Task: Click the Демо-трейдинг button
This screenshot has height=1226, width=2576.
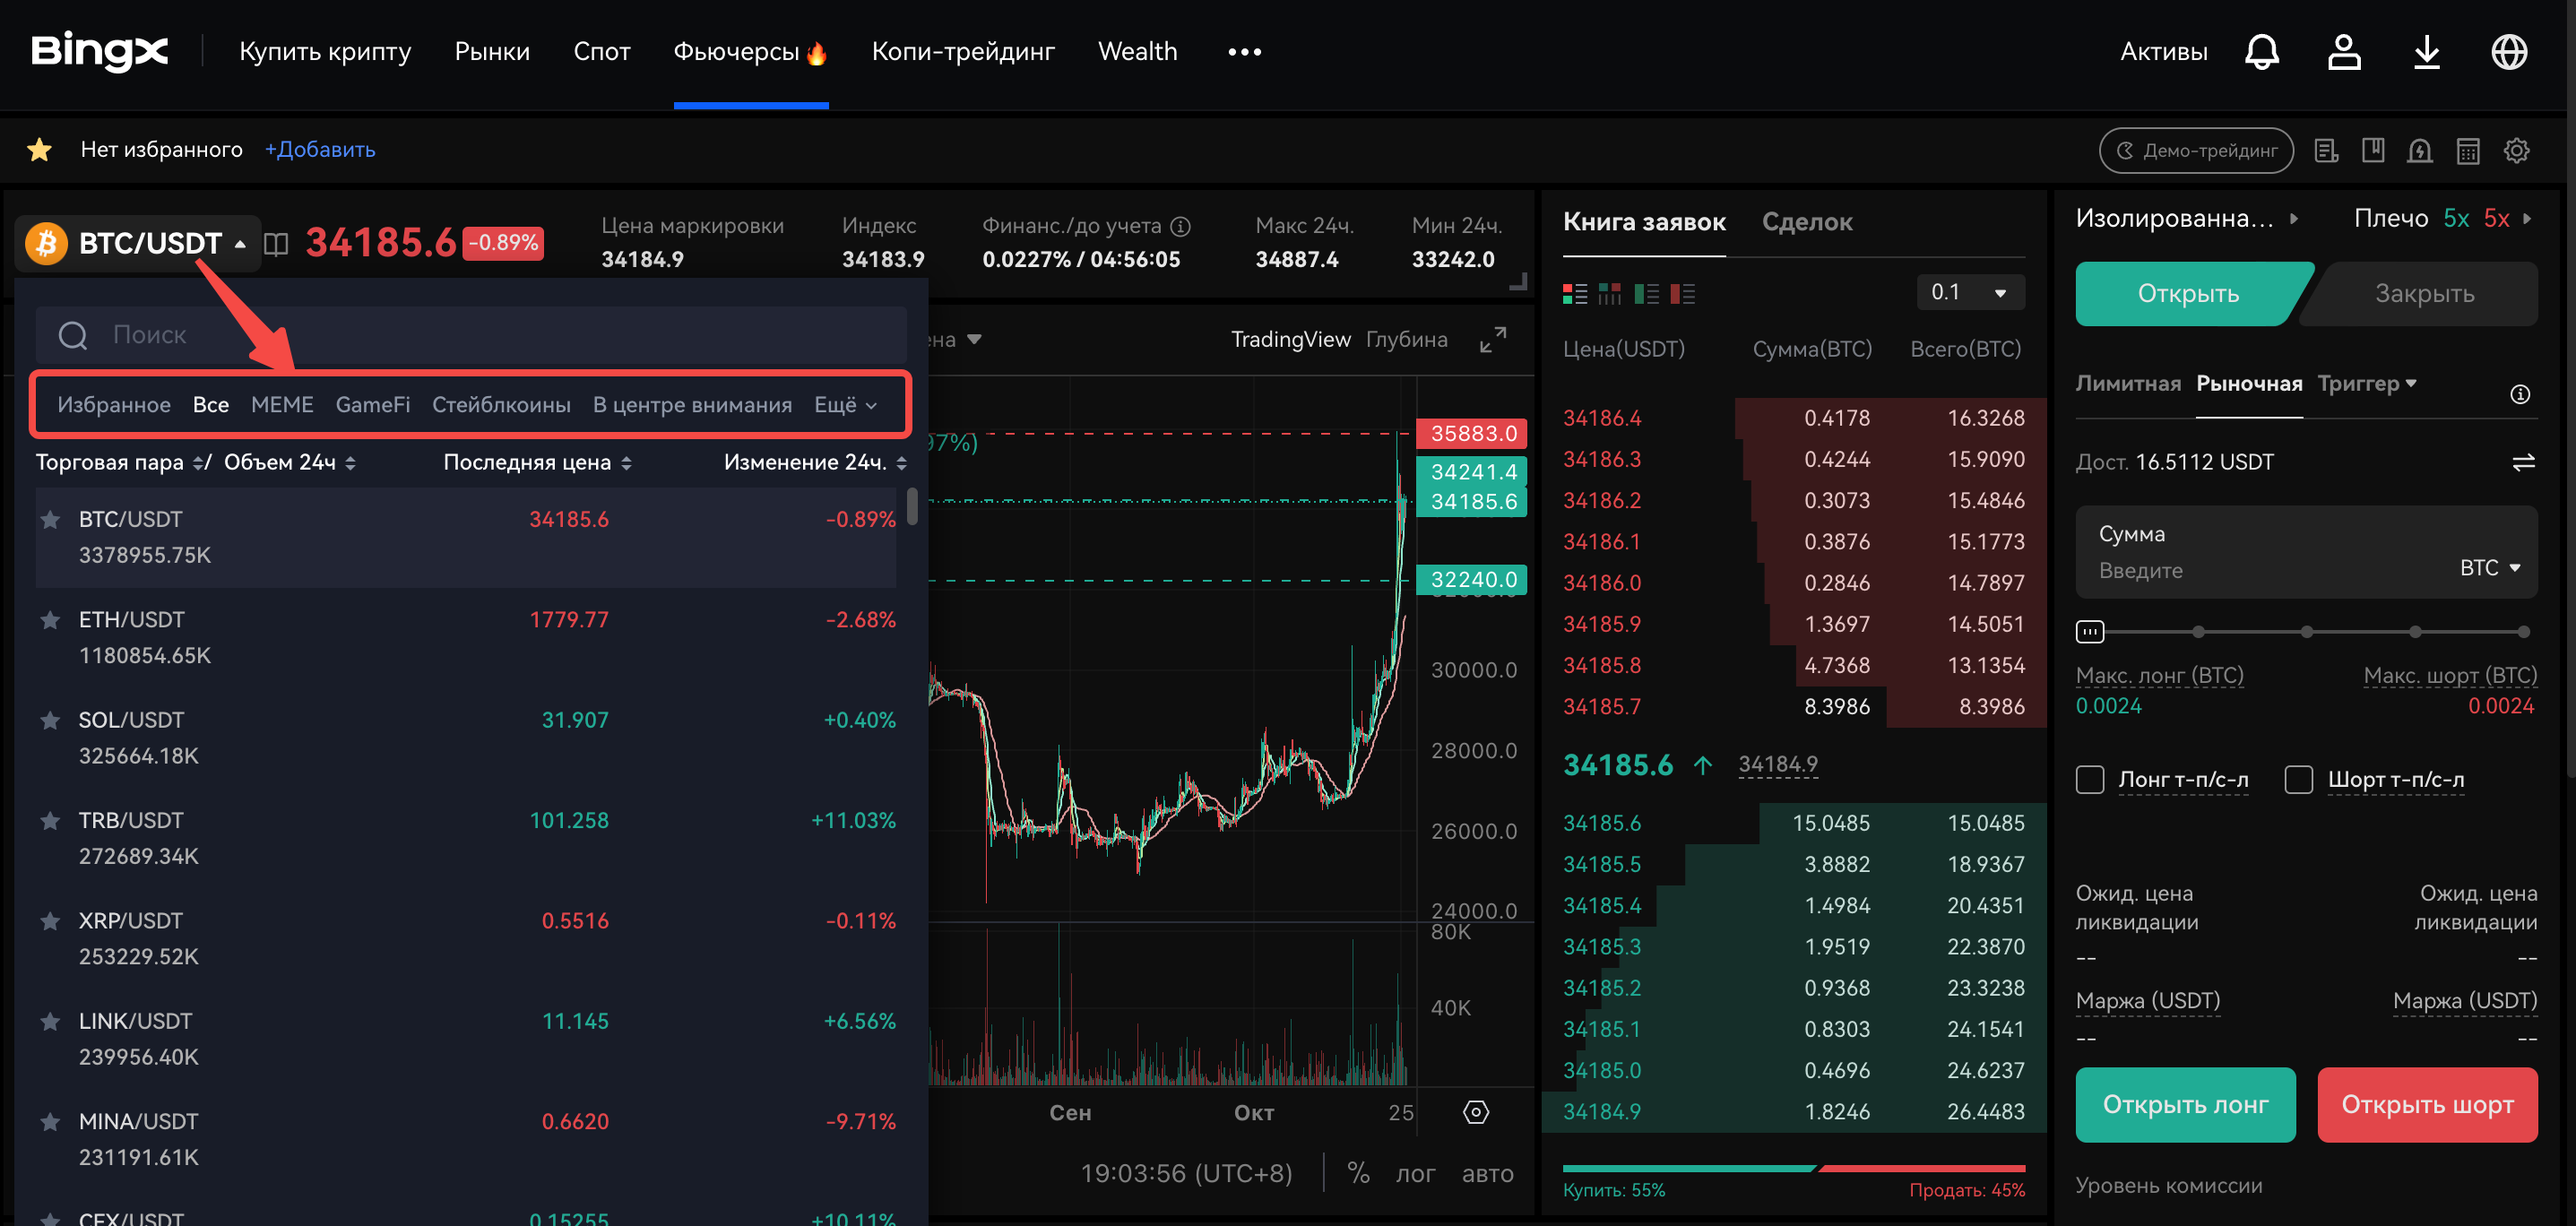Action: [2196, 151]
